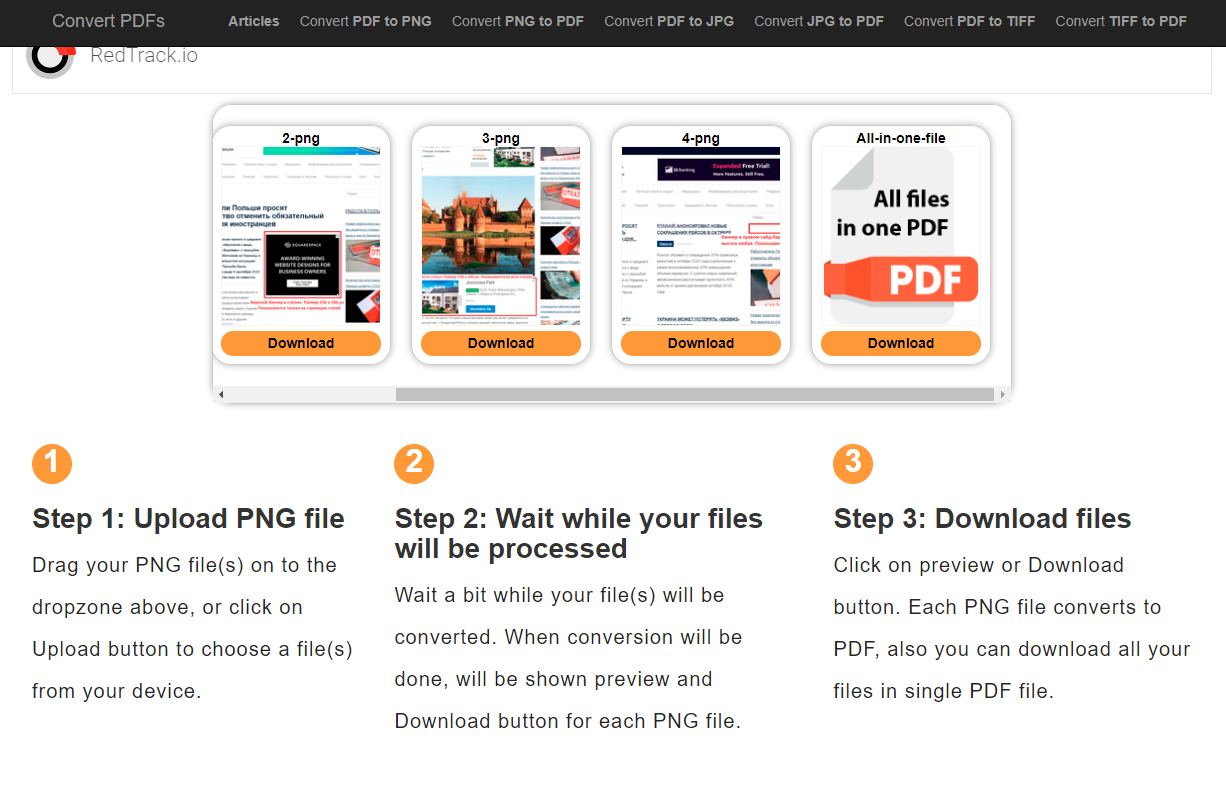Download the 3-png converted file

(500, 342)
